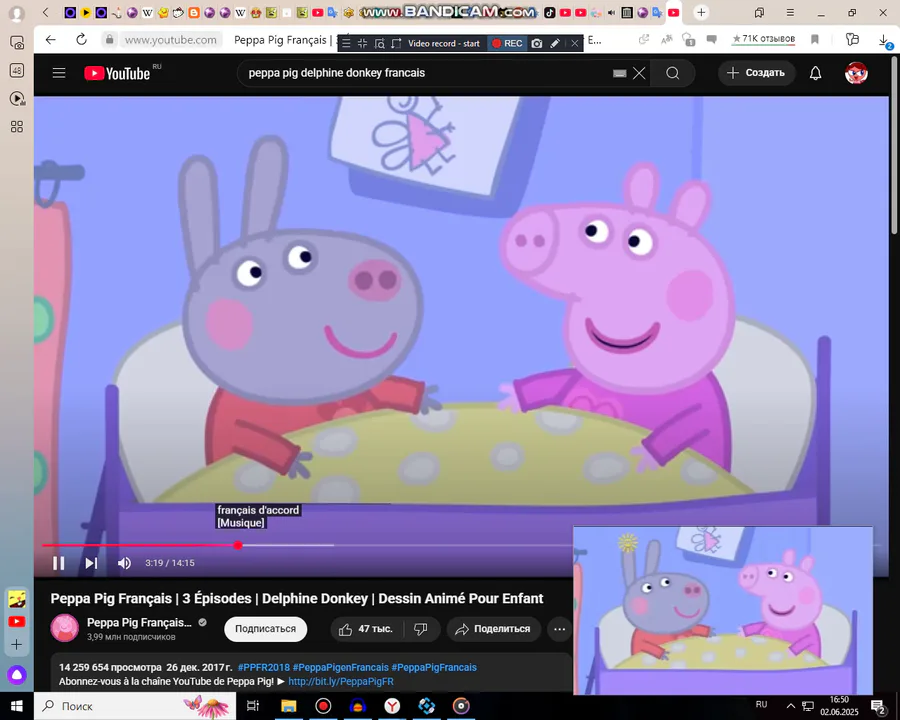Open the Alice assistant purple icon
The height and width of the screenshot is (720, 900).
pos(17,675)
